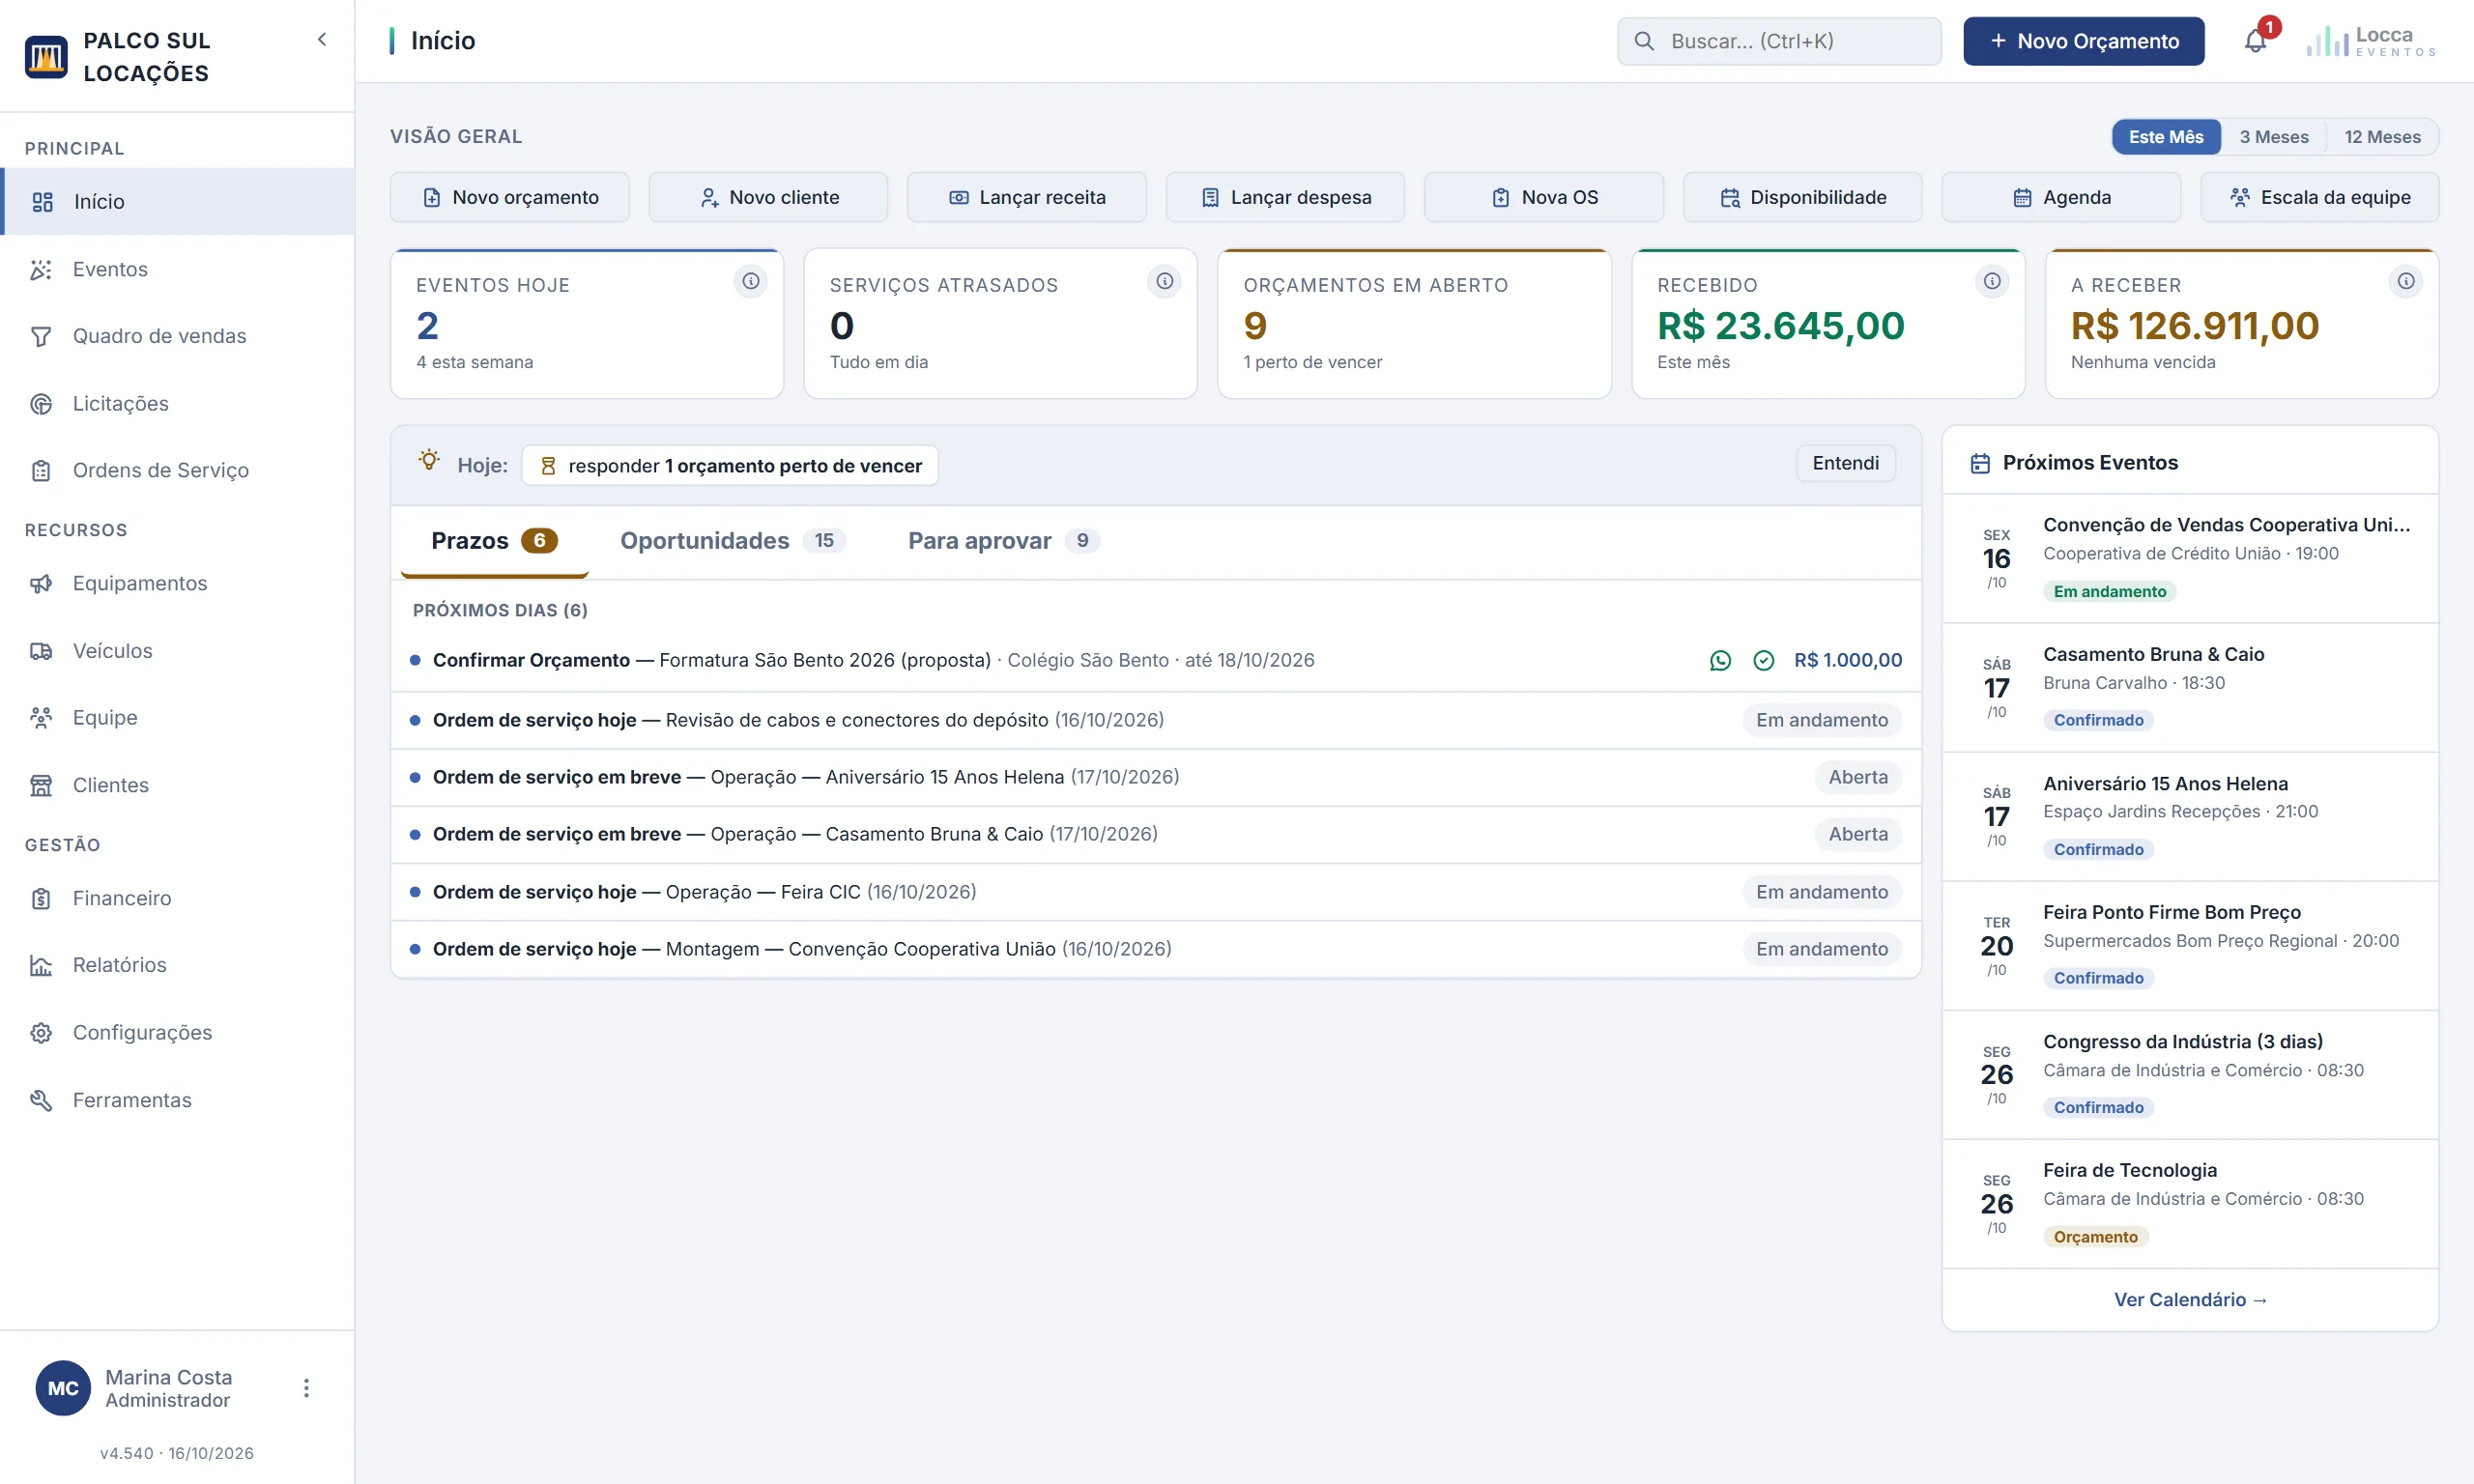Viewport: 2474px width, 1484px height.
Task: Open Feira de Tecnologia event entry
Action: coord(2190,1203)
